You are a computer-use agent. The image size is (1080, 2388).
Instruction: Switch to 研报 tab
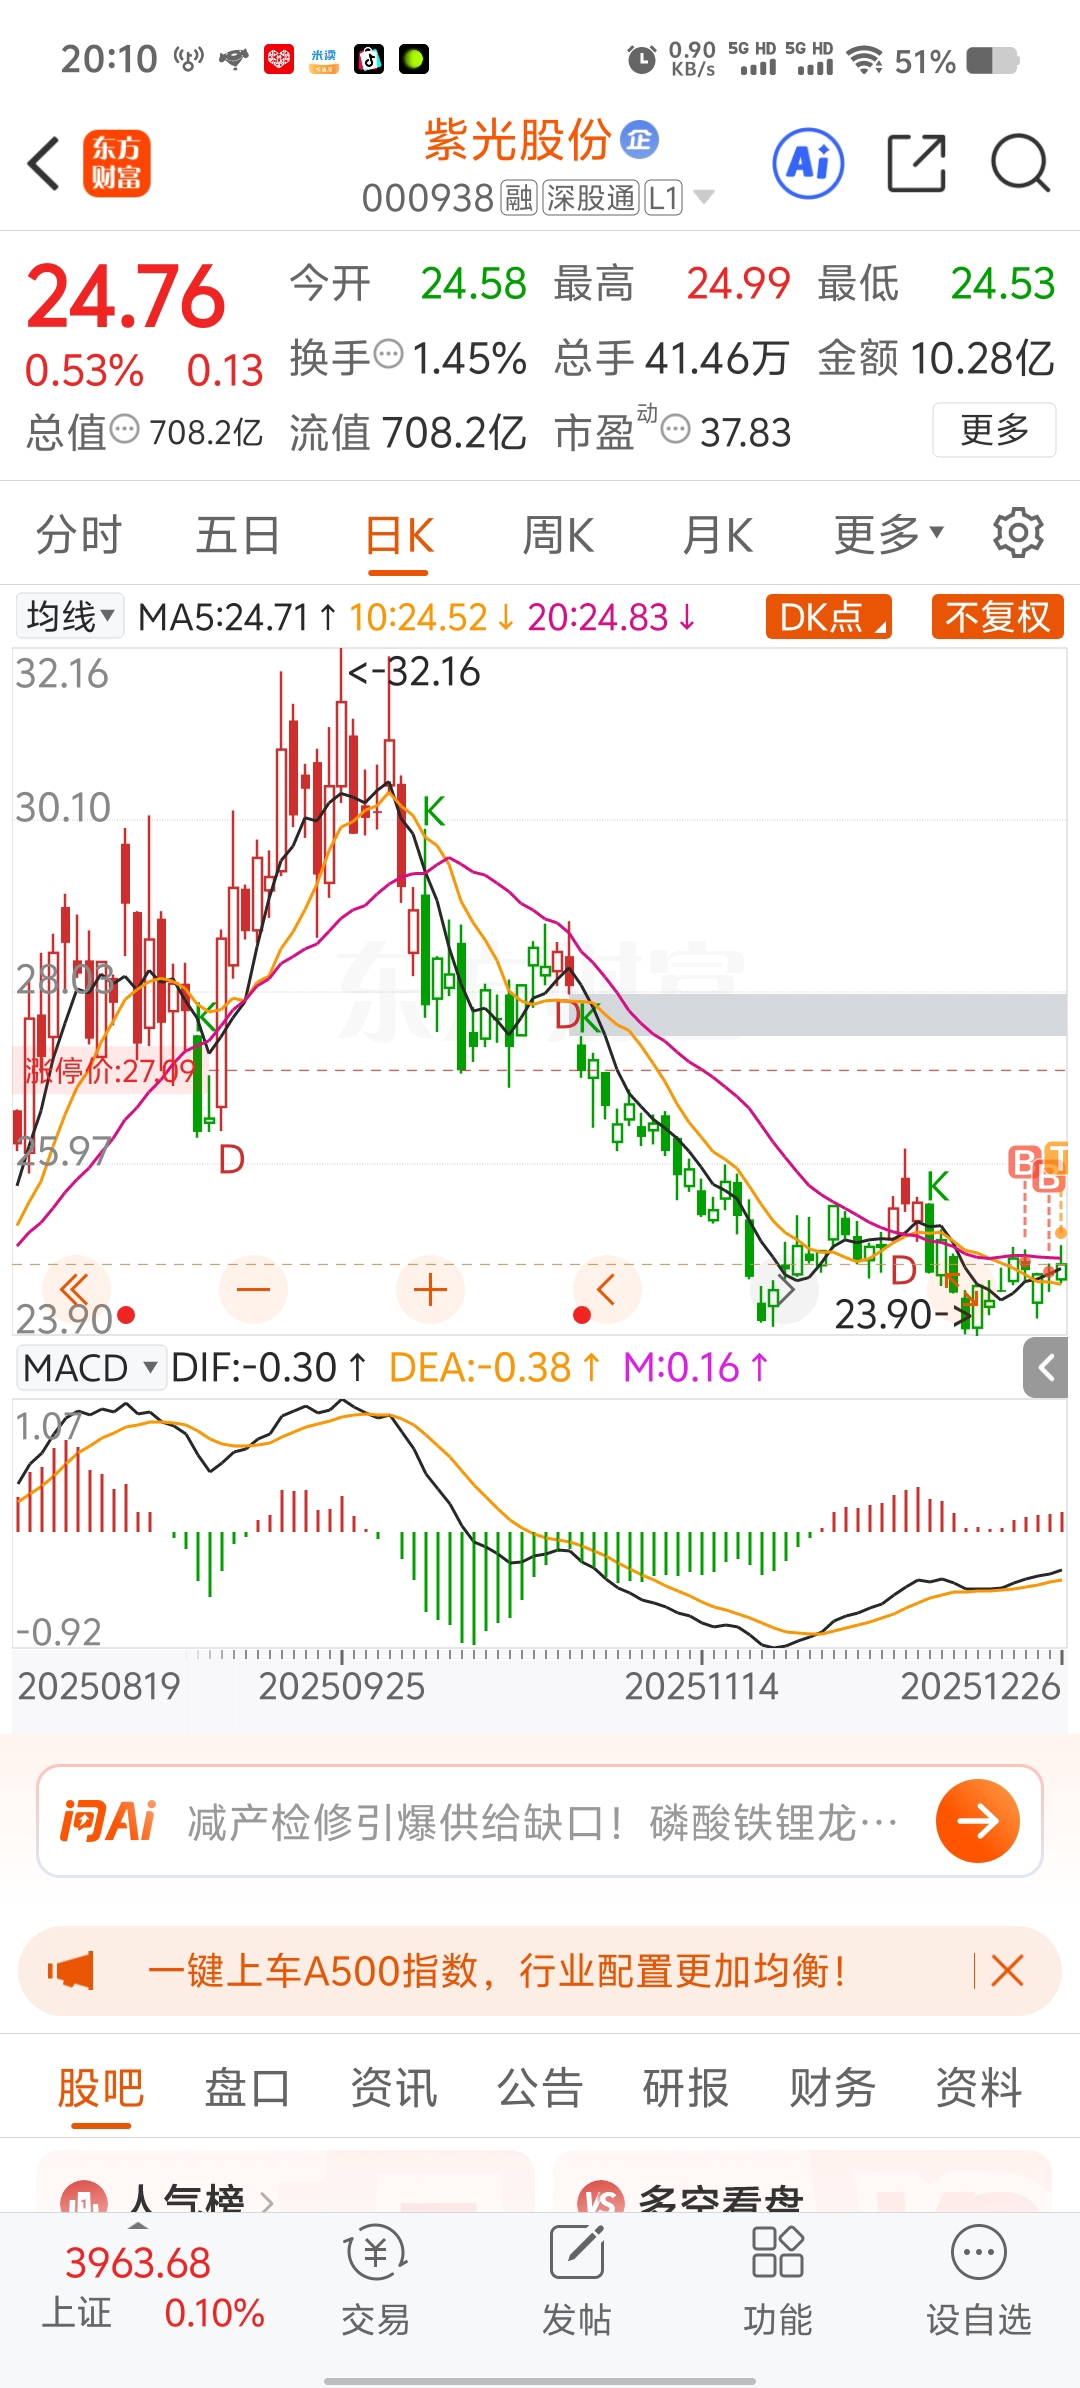pyautogui.click(x=686, y=2088)
